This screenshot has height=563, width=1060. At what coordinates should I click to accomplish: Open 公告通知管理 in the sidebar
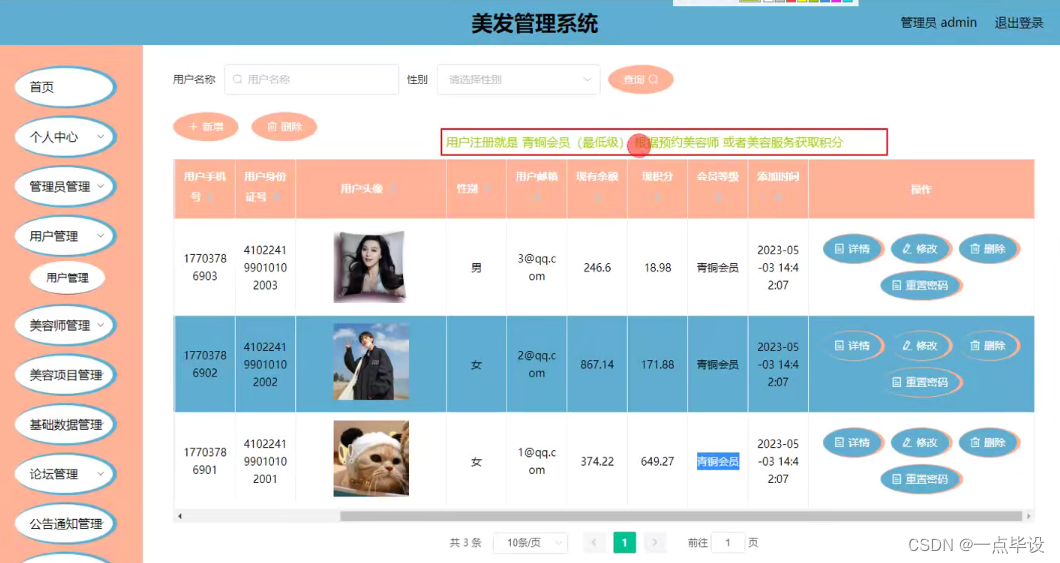click(65, 524)
